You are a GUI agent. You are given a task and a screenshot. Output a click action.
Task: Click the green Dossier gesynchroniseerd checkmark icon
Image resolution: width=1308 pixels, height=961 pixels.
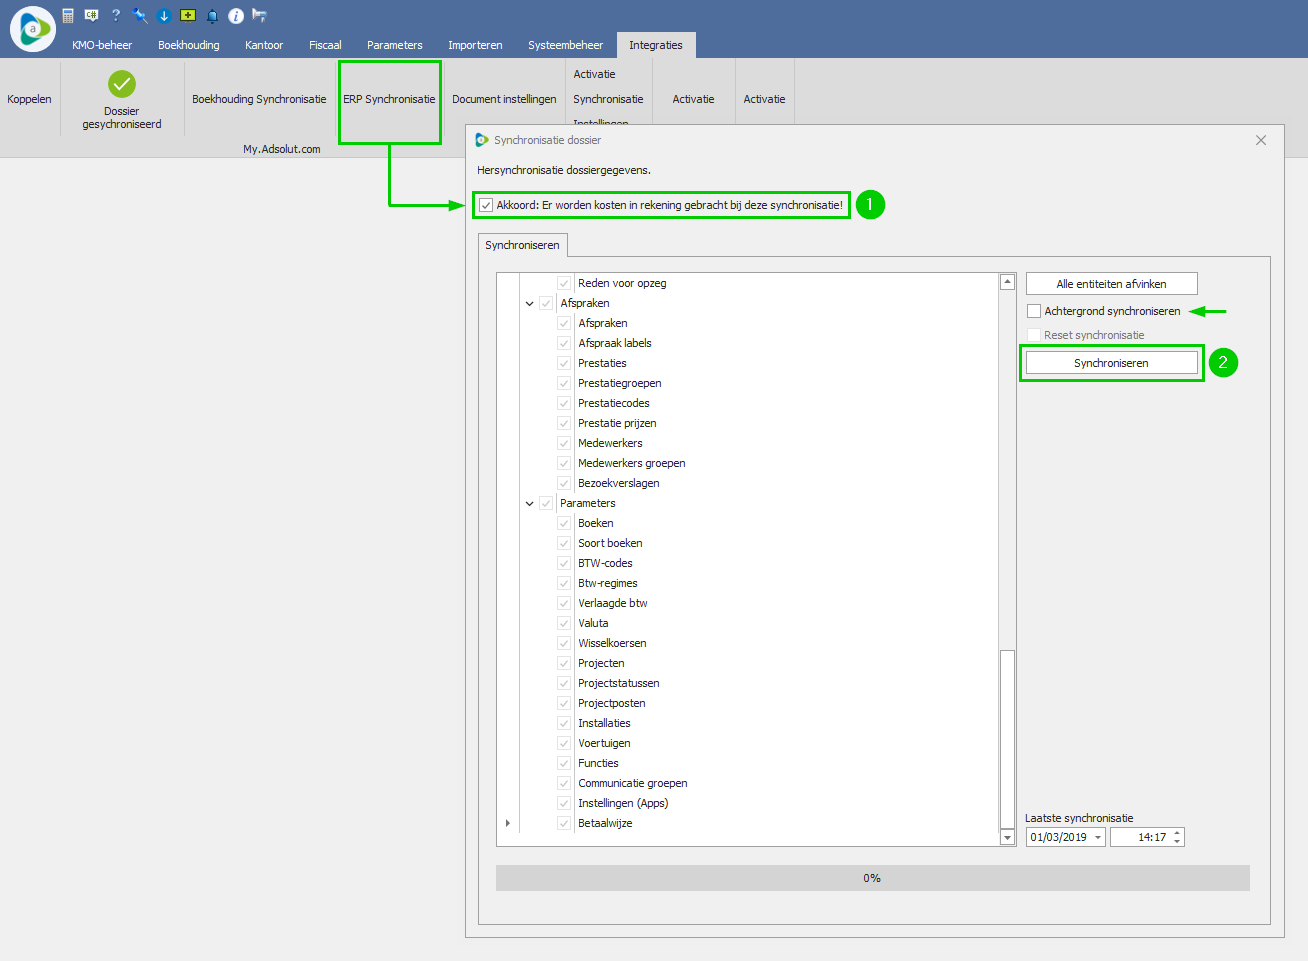[x=122, y=84]
